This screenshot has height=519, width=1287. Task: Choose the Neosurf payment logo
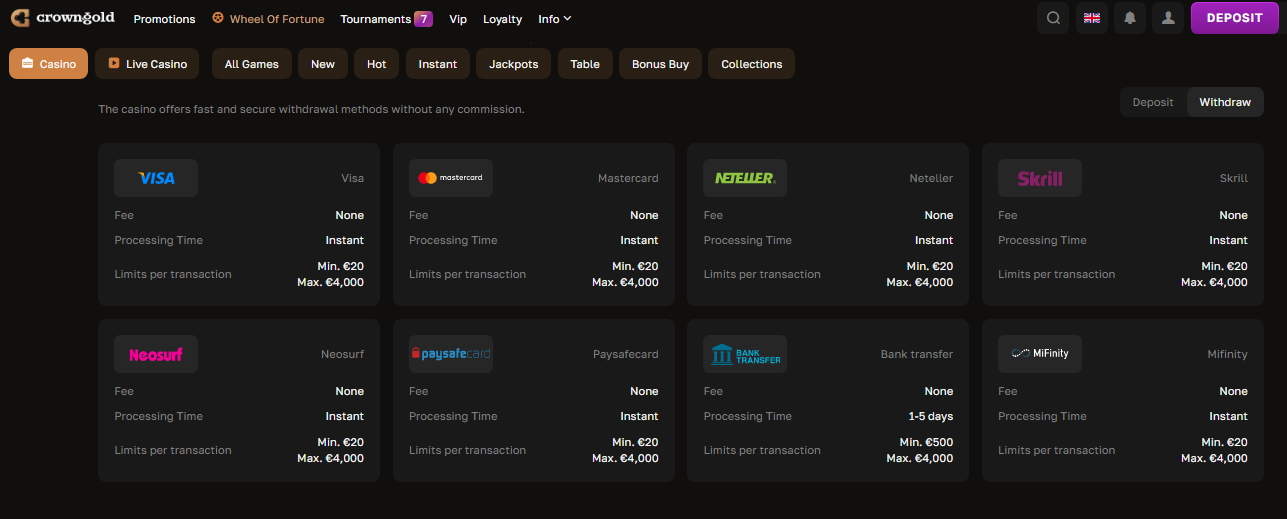pyautogui.click(x=156, y=354)
